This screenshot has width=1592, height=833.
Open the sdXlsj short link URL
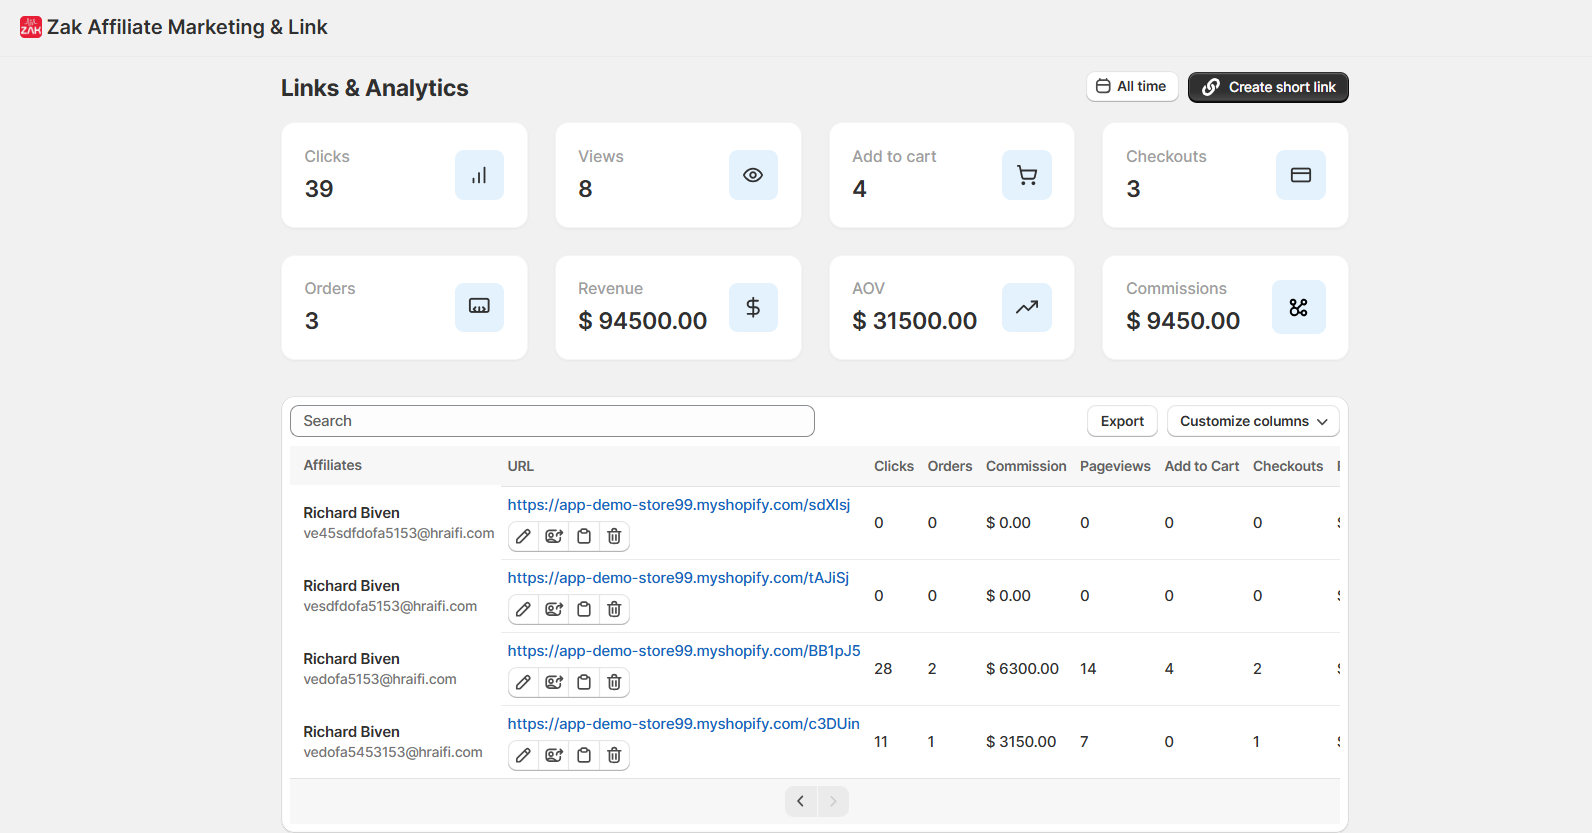[x=679, y=505]
